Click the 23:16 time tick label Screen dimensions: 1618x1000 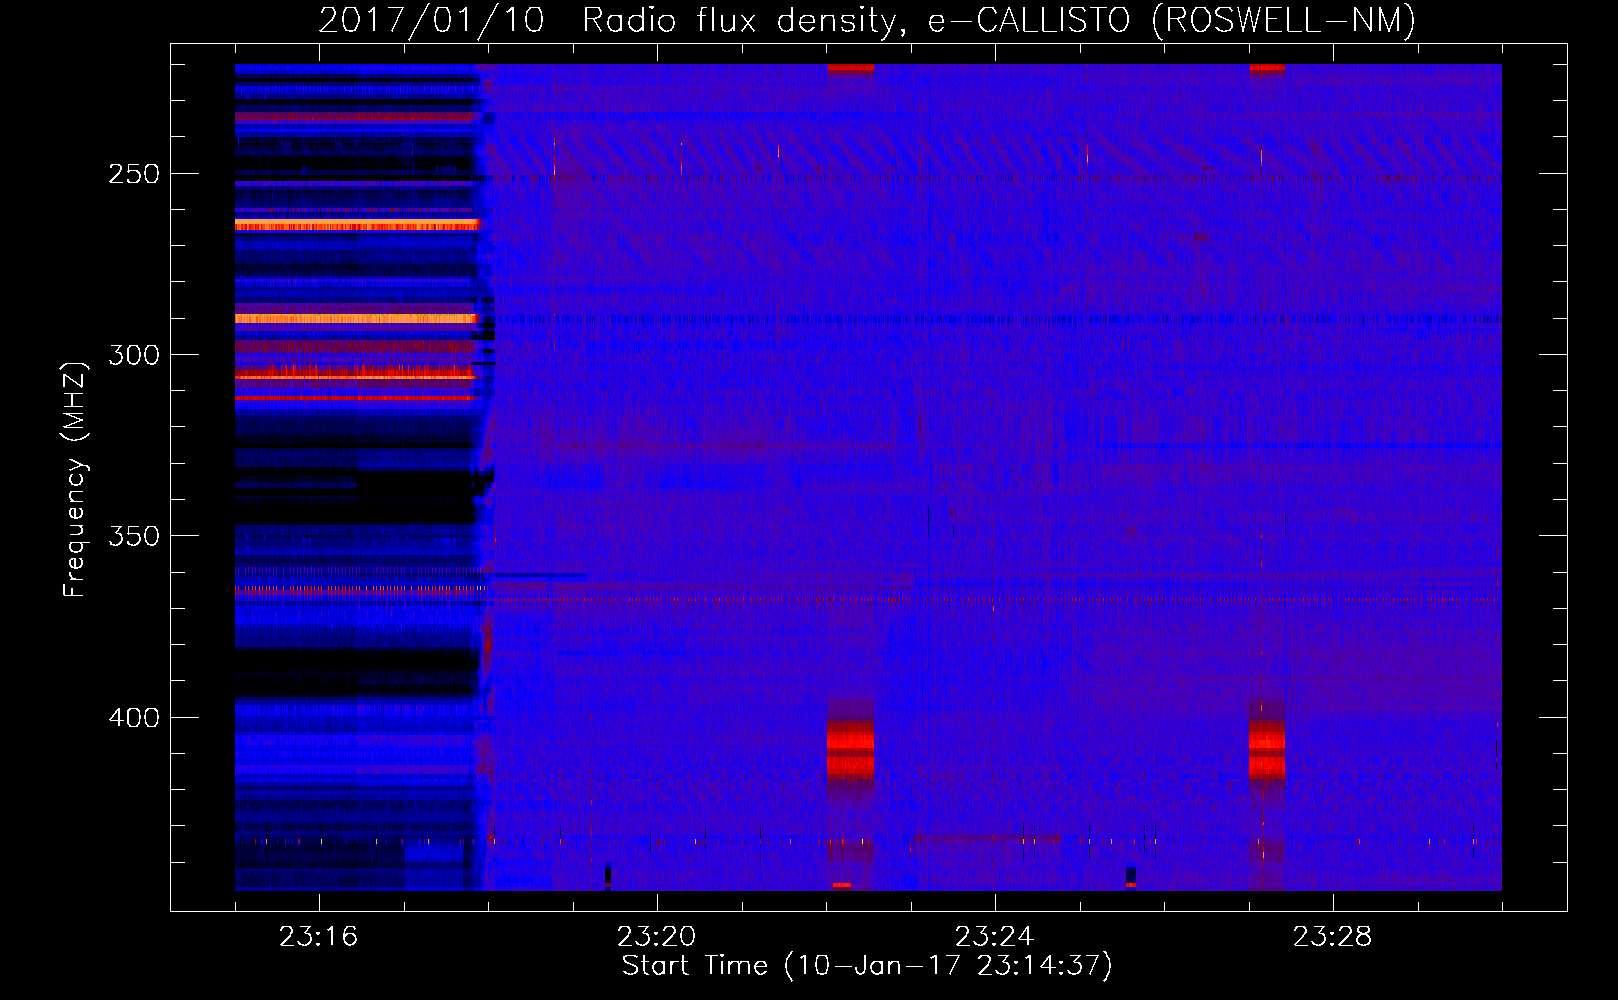[318, 937]
